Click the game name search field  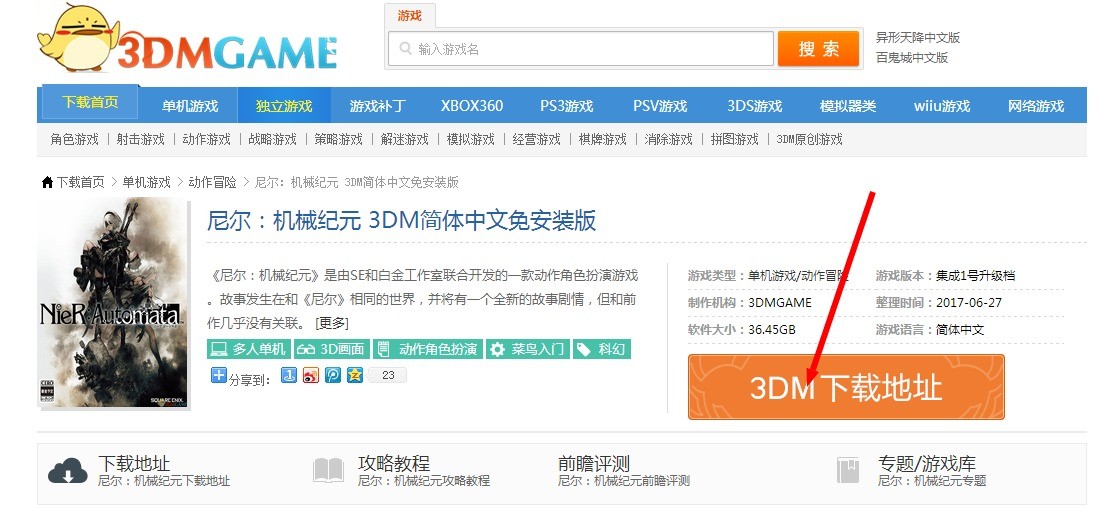(581, 48)
